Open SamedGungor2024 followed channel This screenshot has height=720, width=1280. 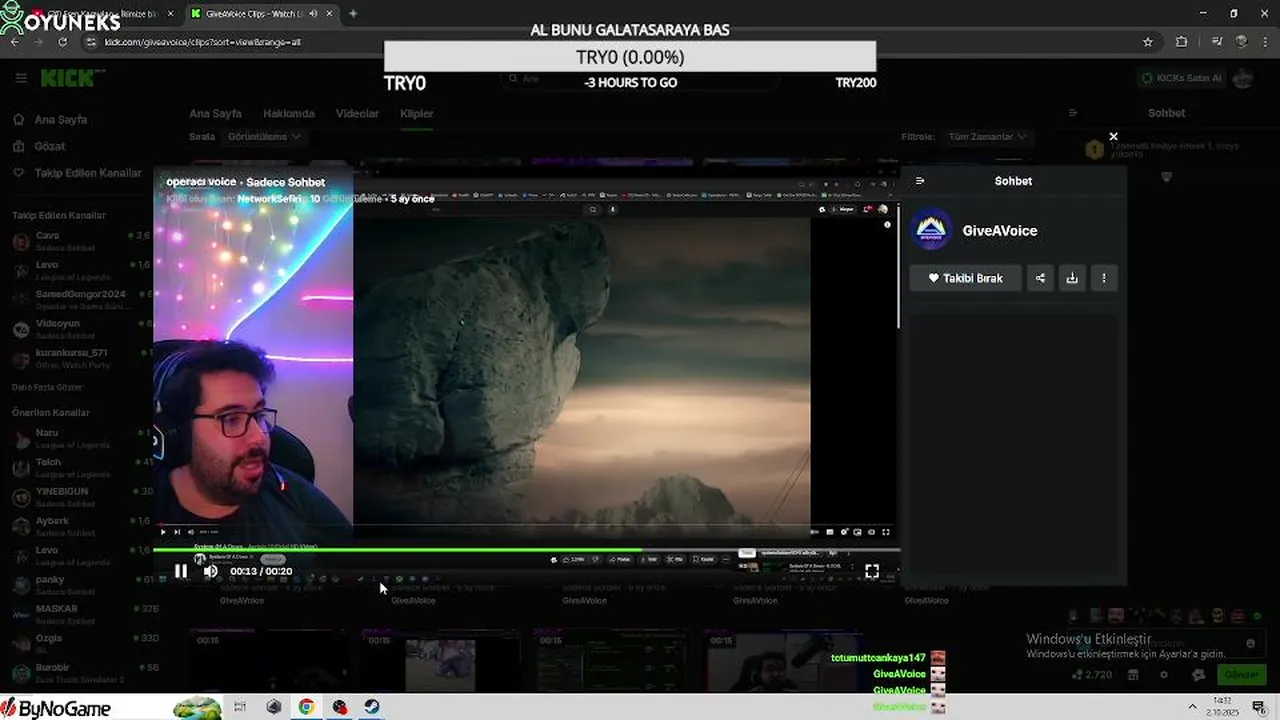(x=80, y=299)
